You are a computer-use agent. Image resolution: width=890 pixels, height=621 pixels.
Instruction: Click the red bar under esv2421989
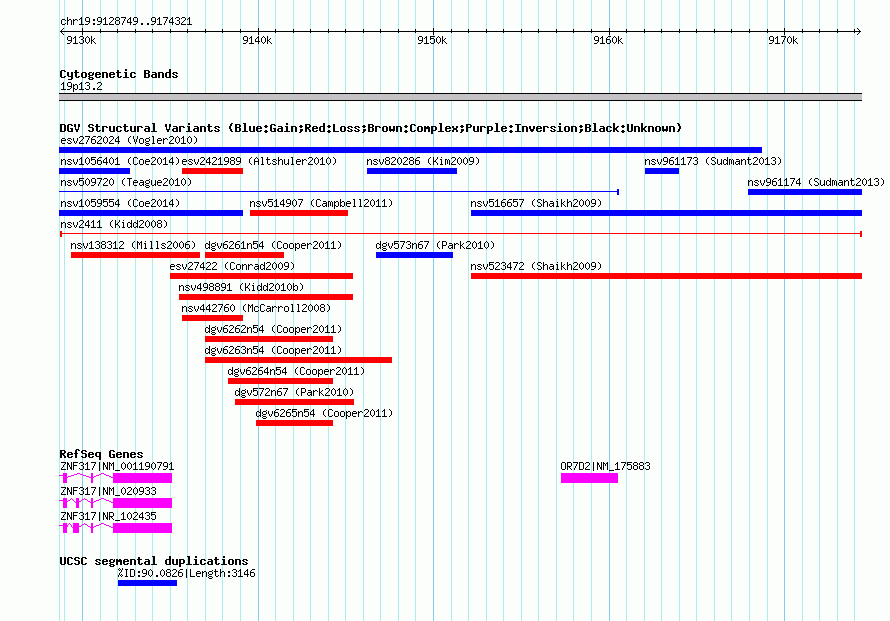(x=212, y=171)
